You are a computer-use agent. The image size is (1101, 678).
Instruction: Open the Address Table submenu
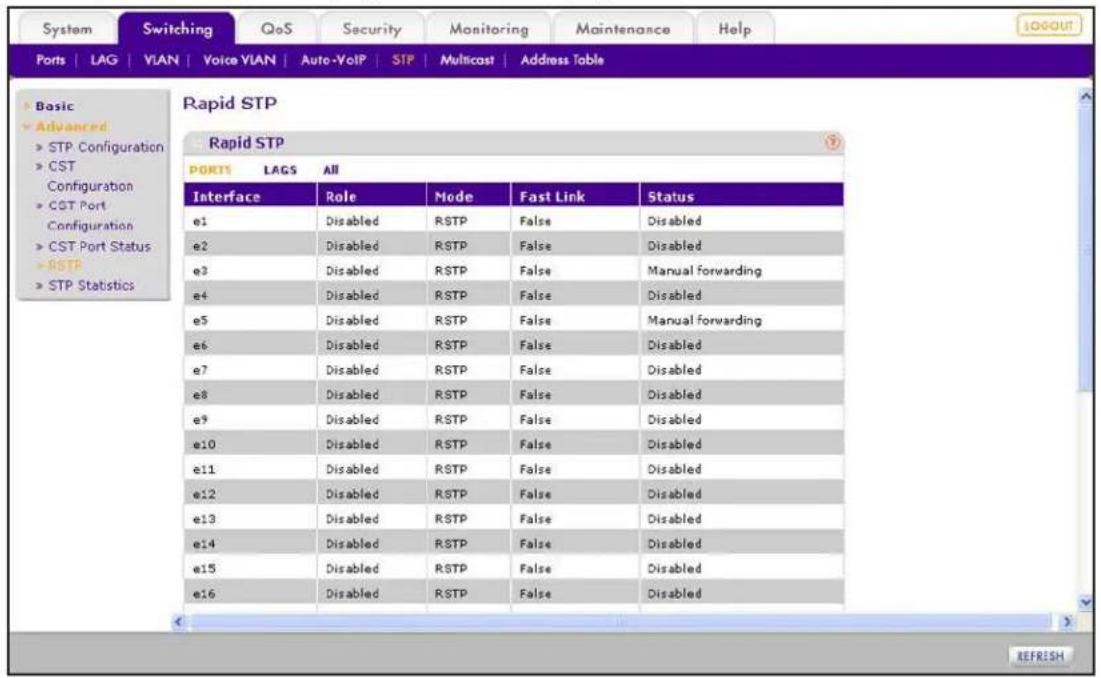point(562,60)
